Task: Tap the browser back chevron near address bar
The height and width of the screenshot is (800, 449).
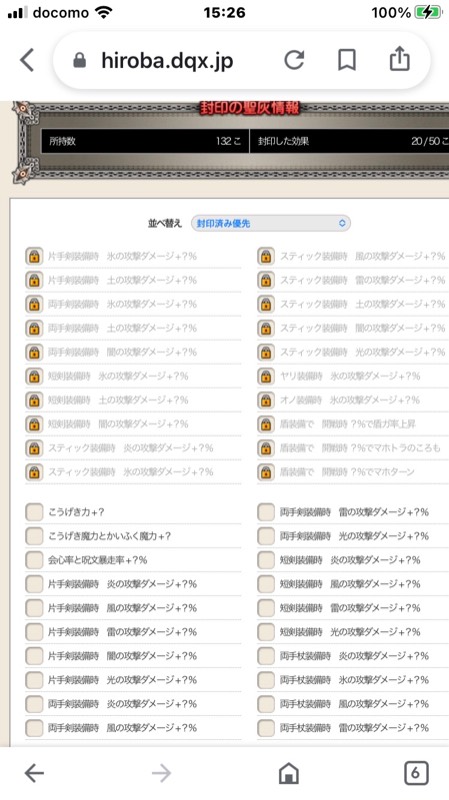Action: tap(28, 60)
